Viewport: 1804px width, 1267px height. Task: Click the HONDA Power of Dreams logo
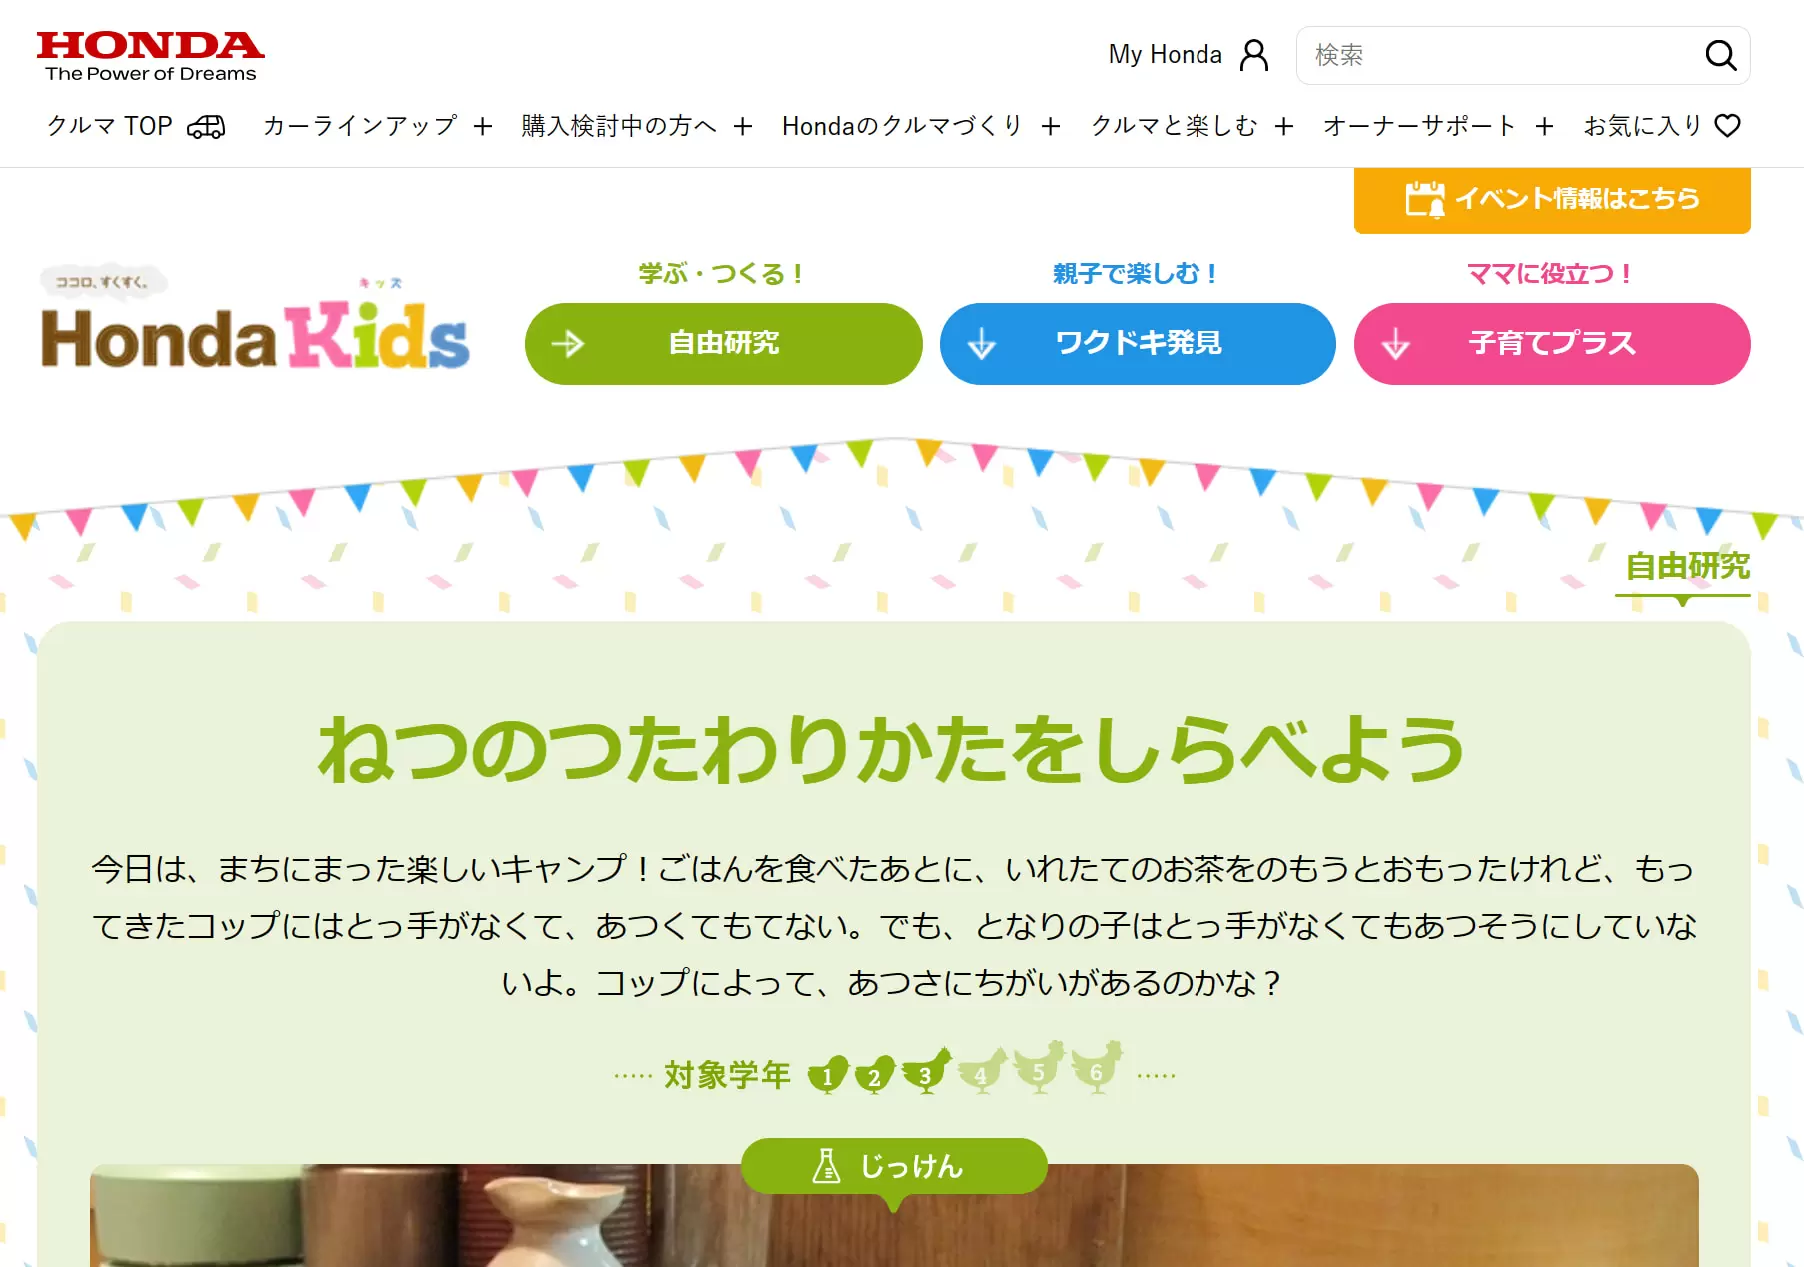pyautogui.click(x=150, y=57)
